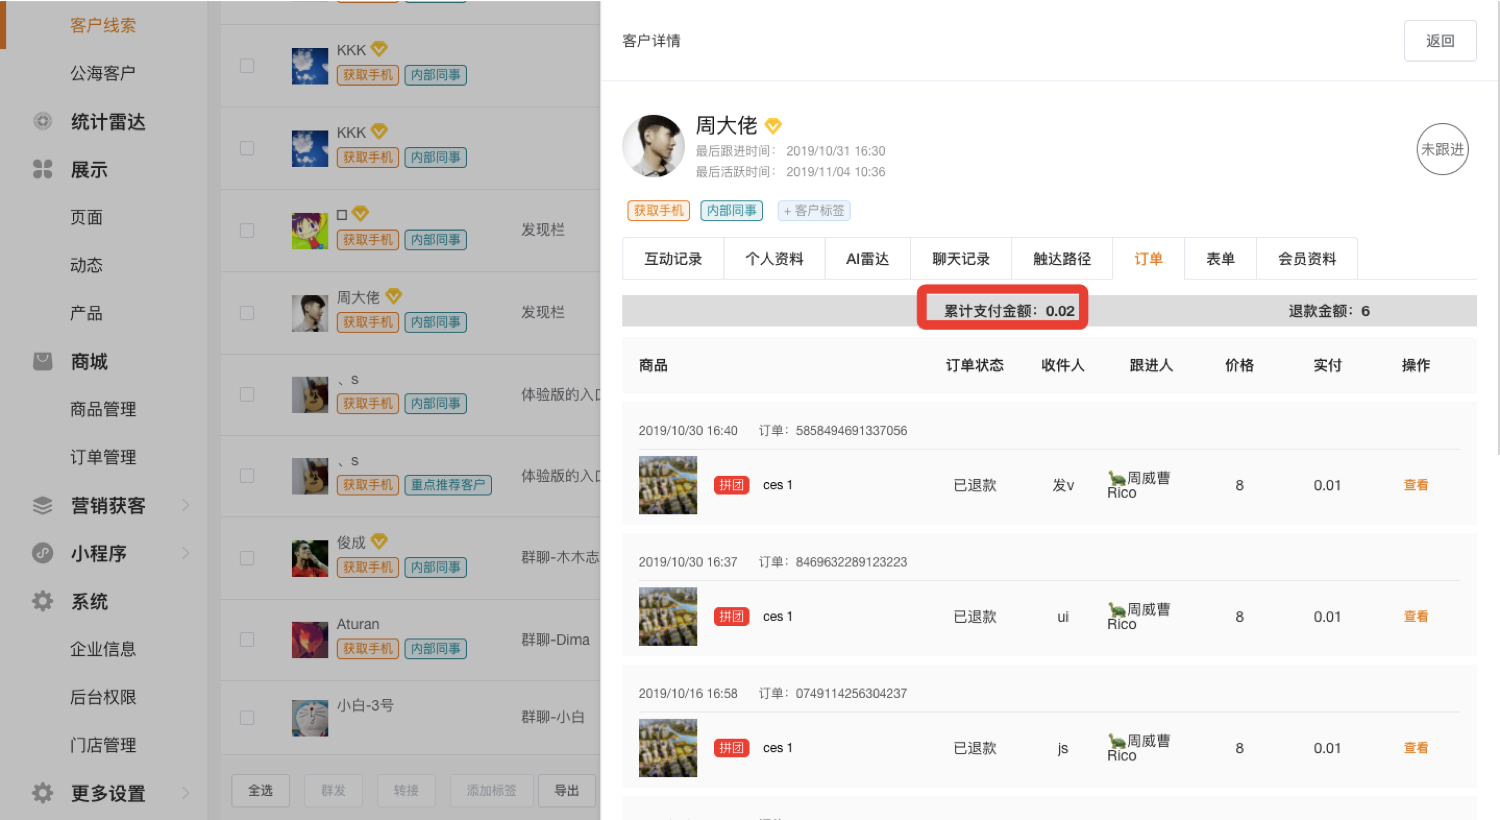Open product thumbnail of order 8469632289123223

(x=668, y=617)
